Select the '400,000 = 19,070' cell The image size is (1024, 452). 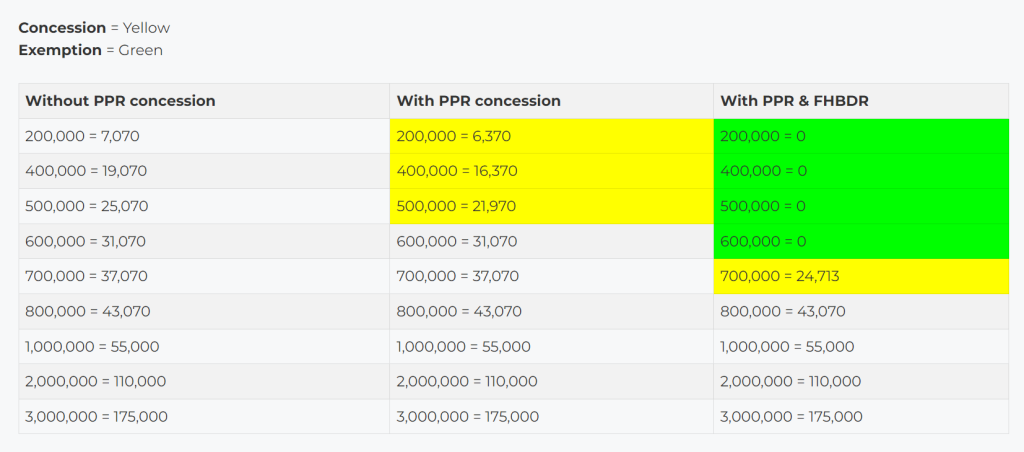86,171
